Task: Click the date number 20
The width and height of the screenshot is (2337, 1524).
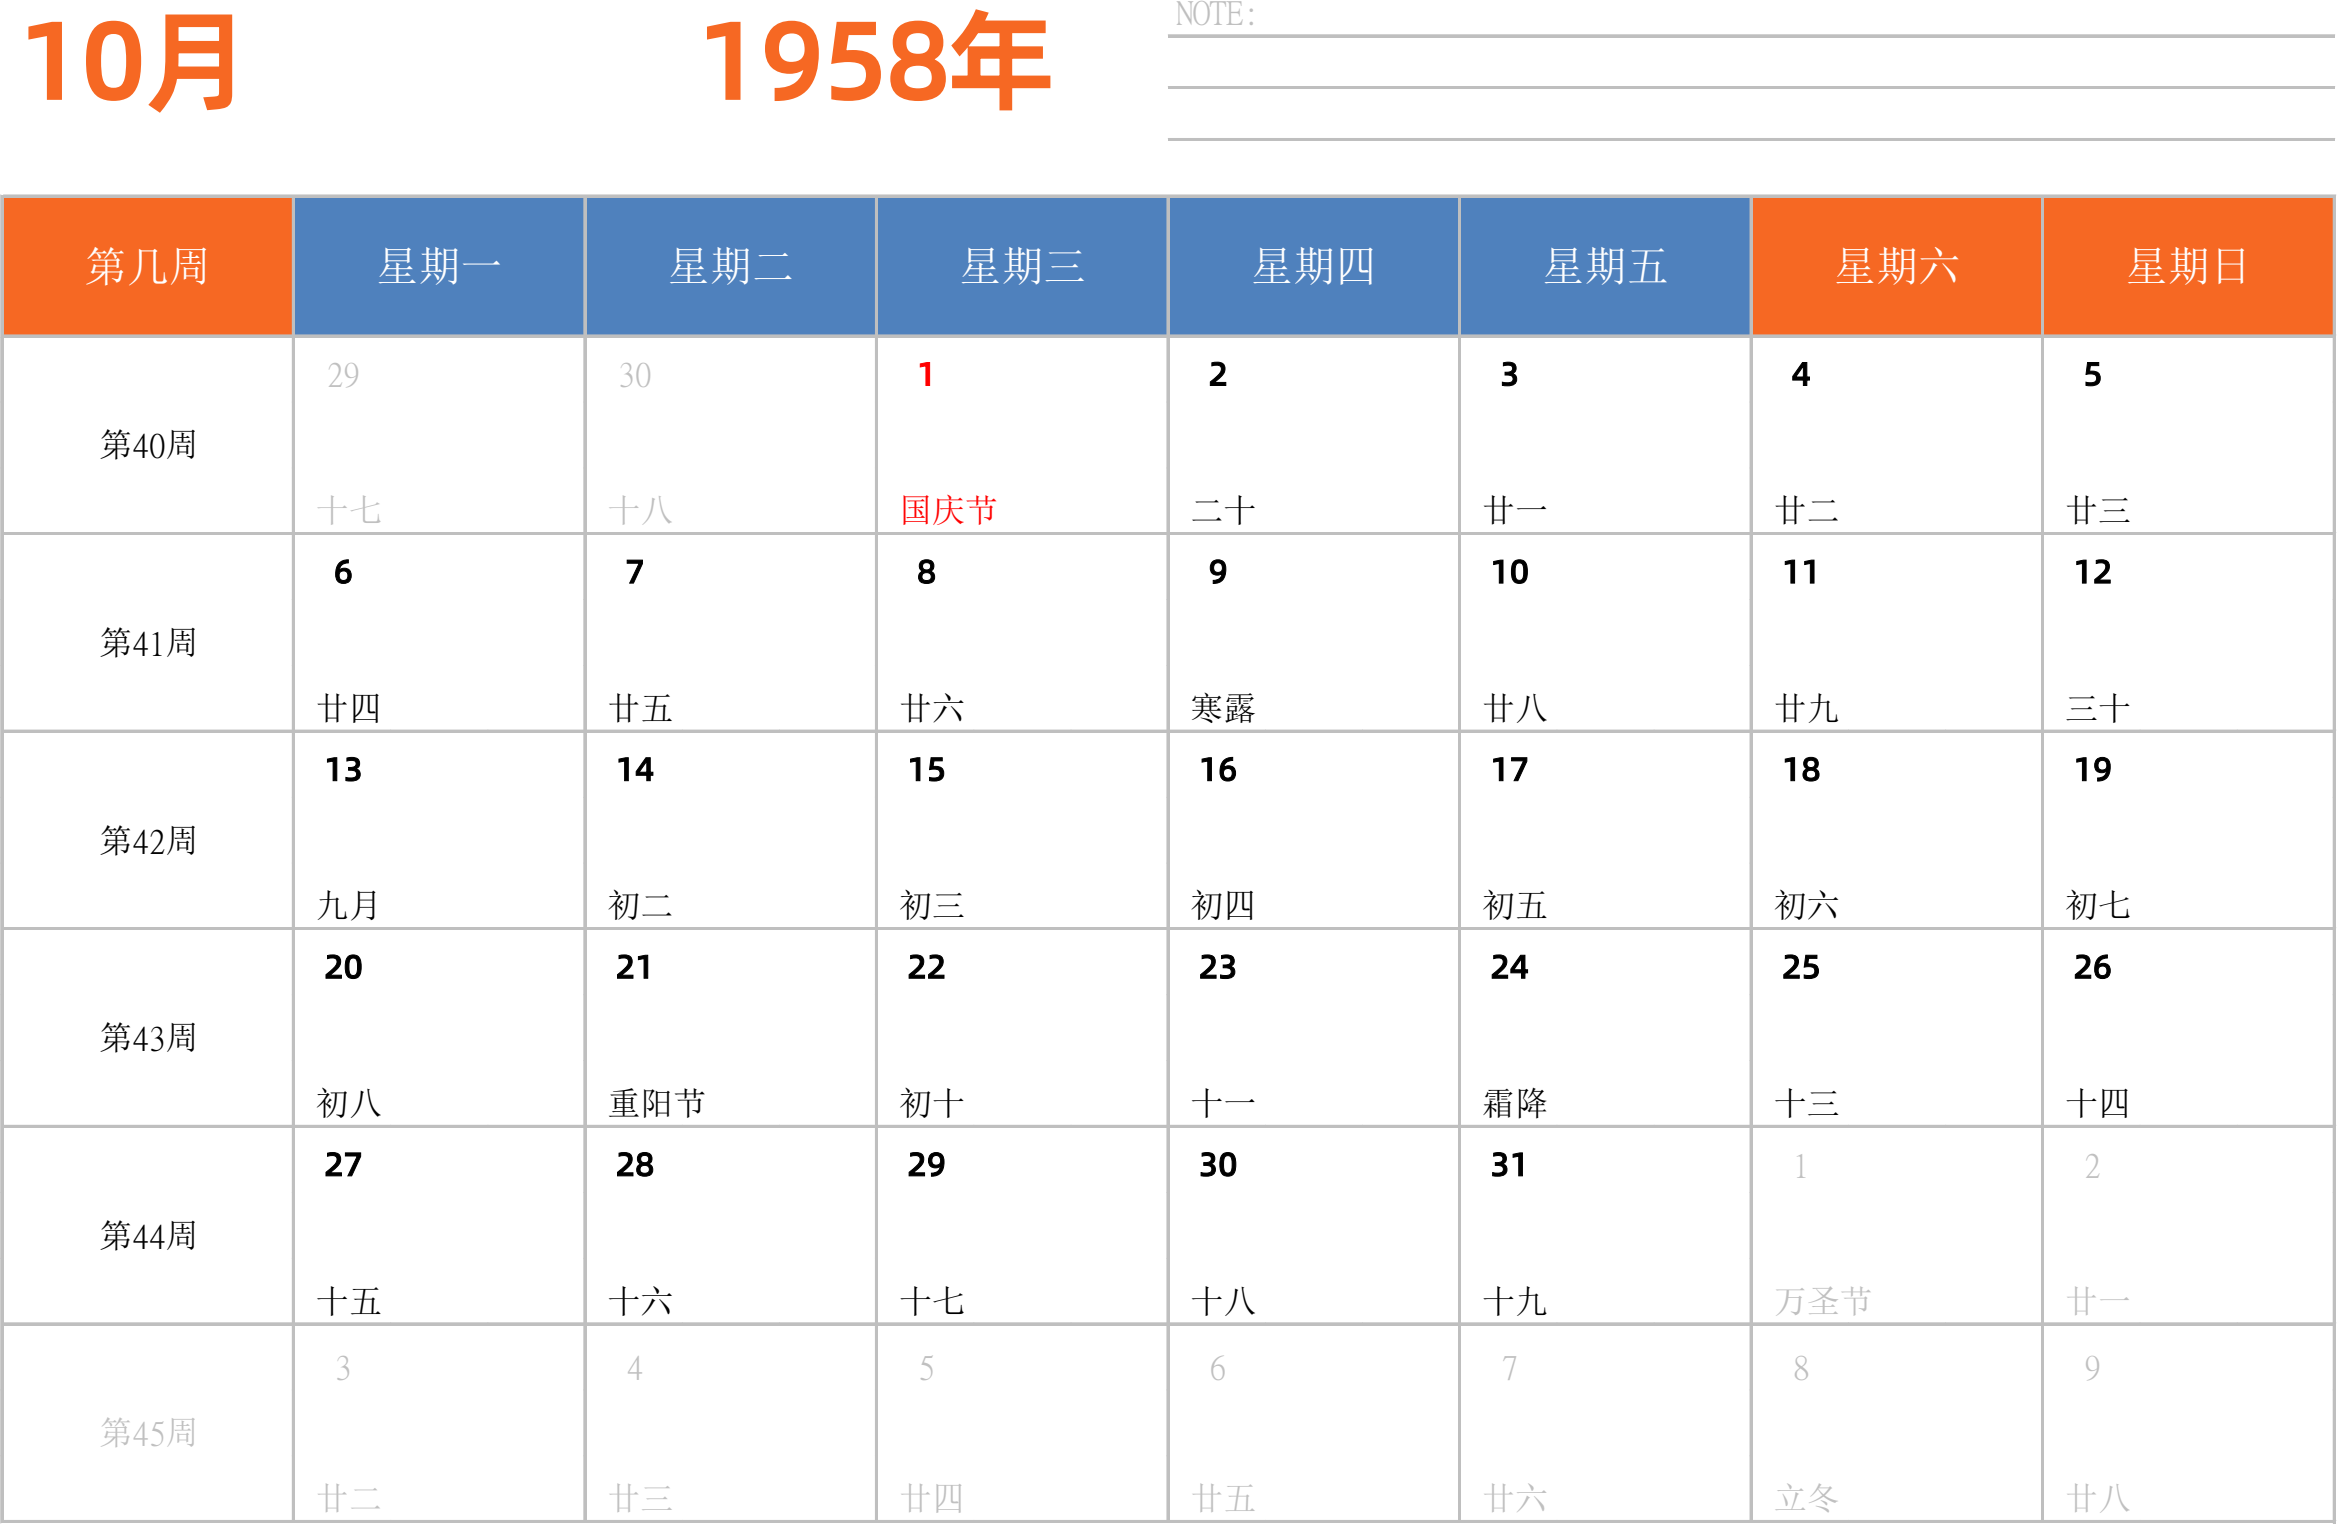Action: click(343, 967)
